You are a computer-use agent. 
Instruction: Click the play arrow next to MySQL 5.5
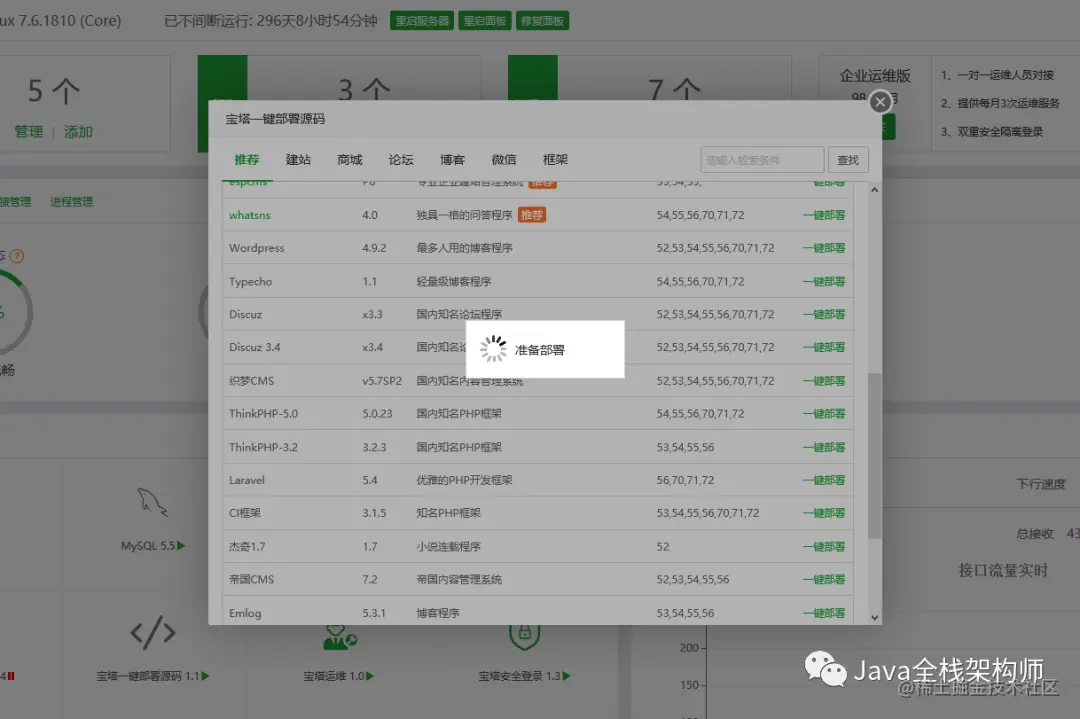coord(181,545)
